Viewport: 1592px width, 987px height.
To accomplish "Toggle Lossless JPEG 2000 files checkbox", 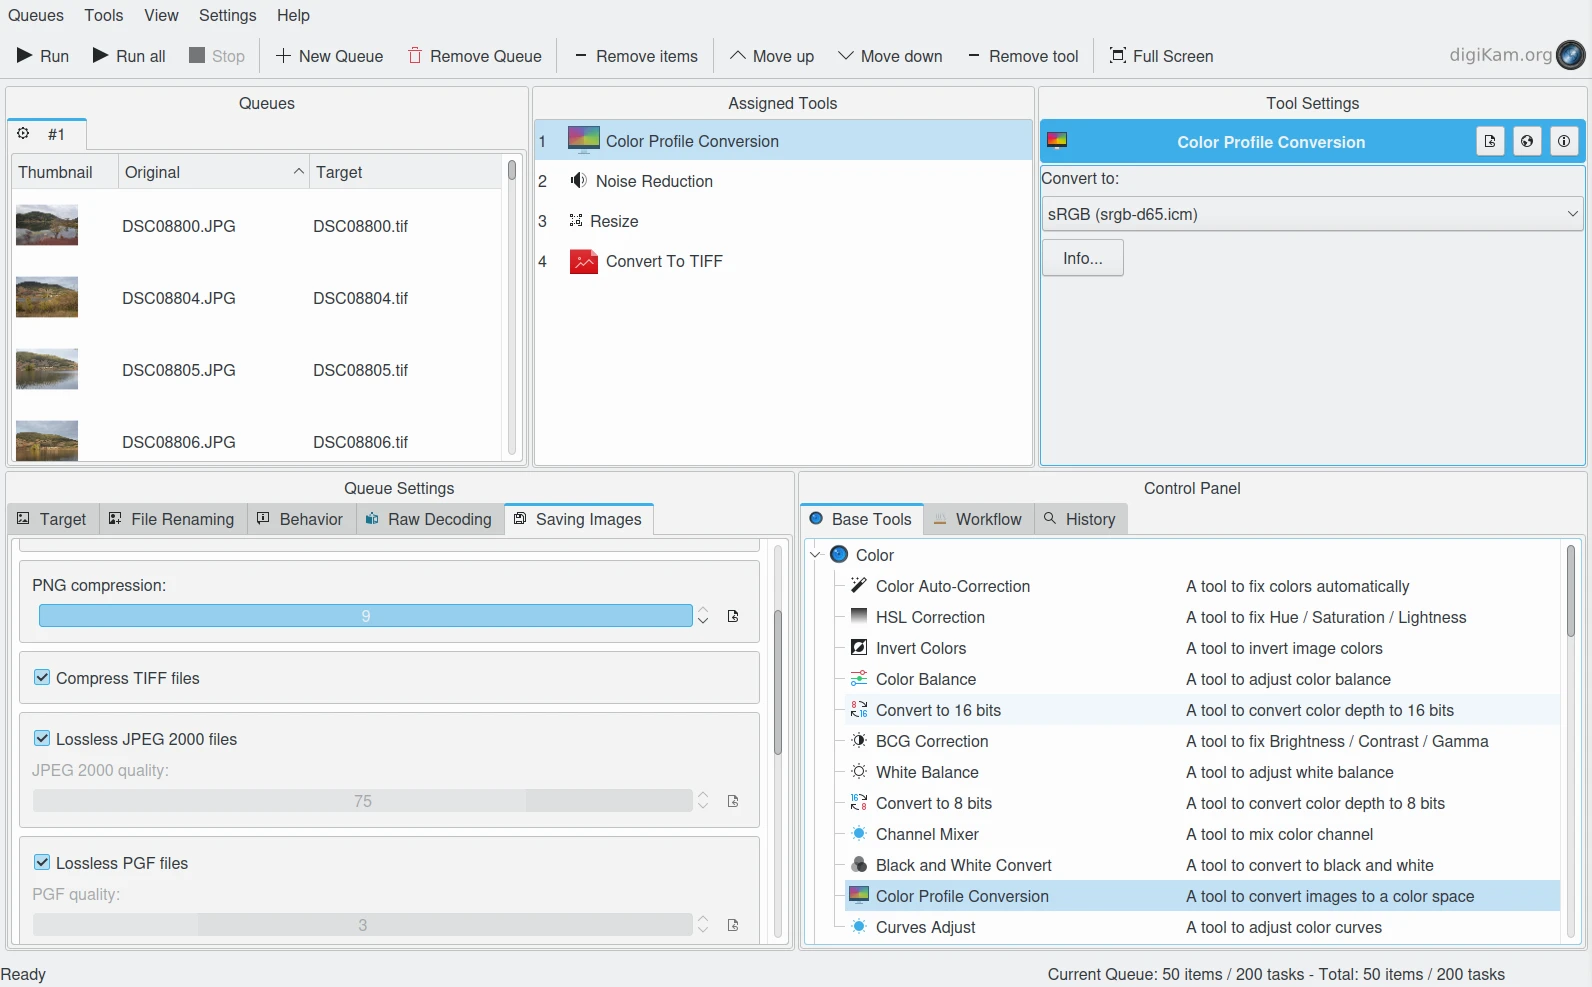I will pos(42,739).
